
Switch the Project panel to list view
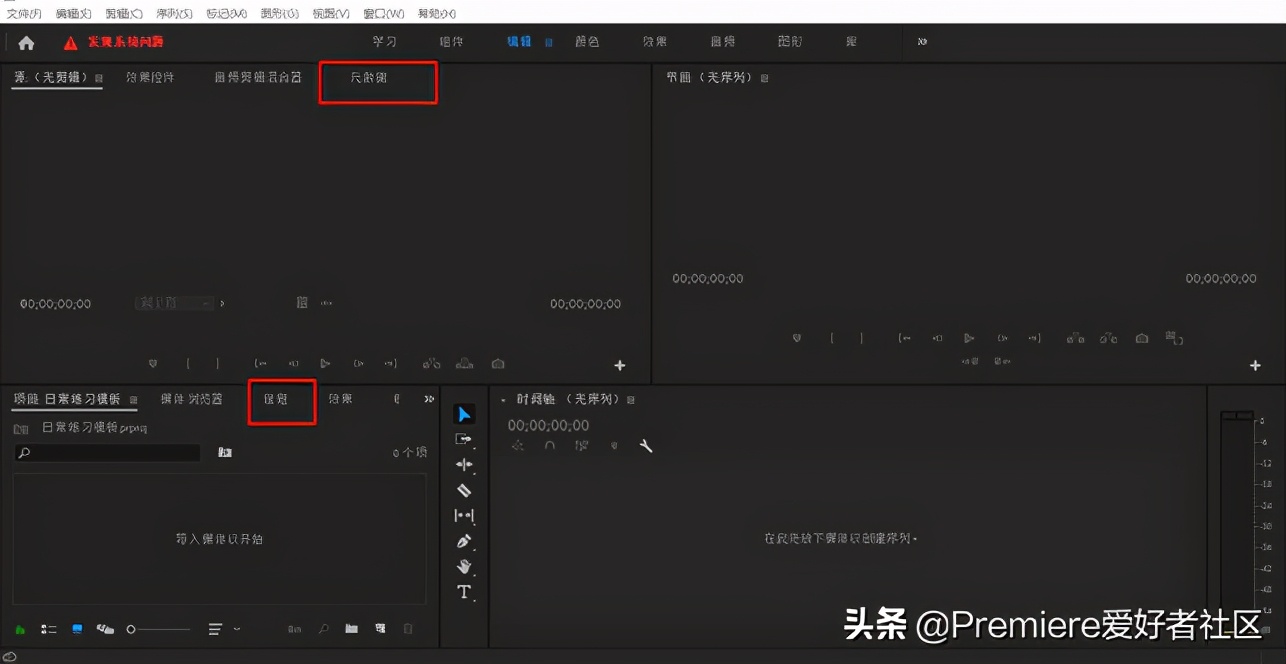point(48,629)
